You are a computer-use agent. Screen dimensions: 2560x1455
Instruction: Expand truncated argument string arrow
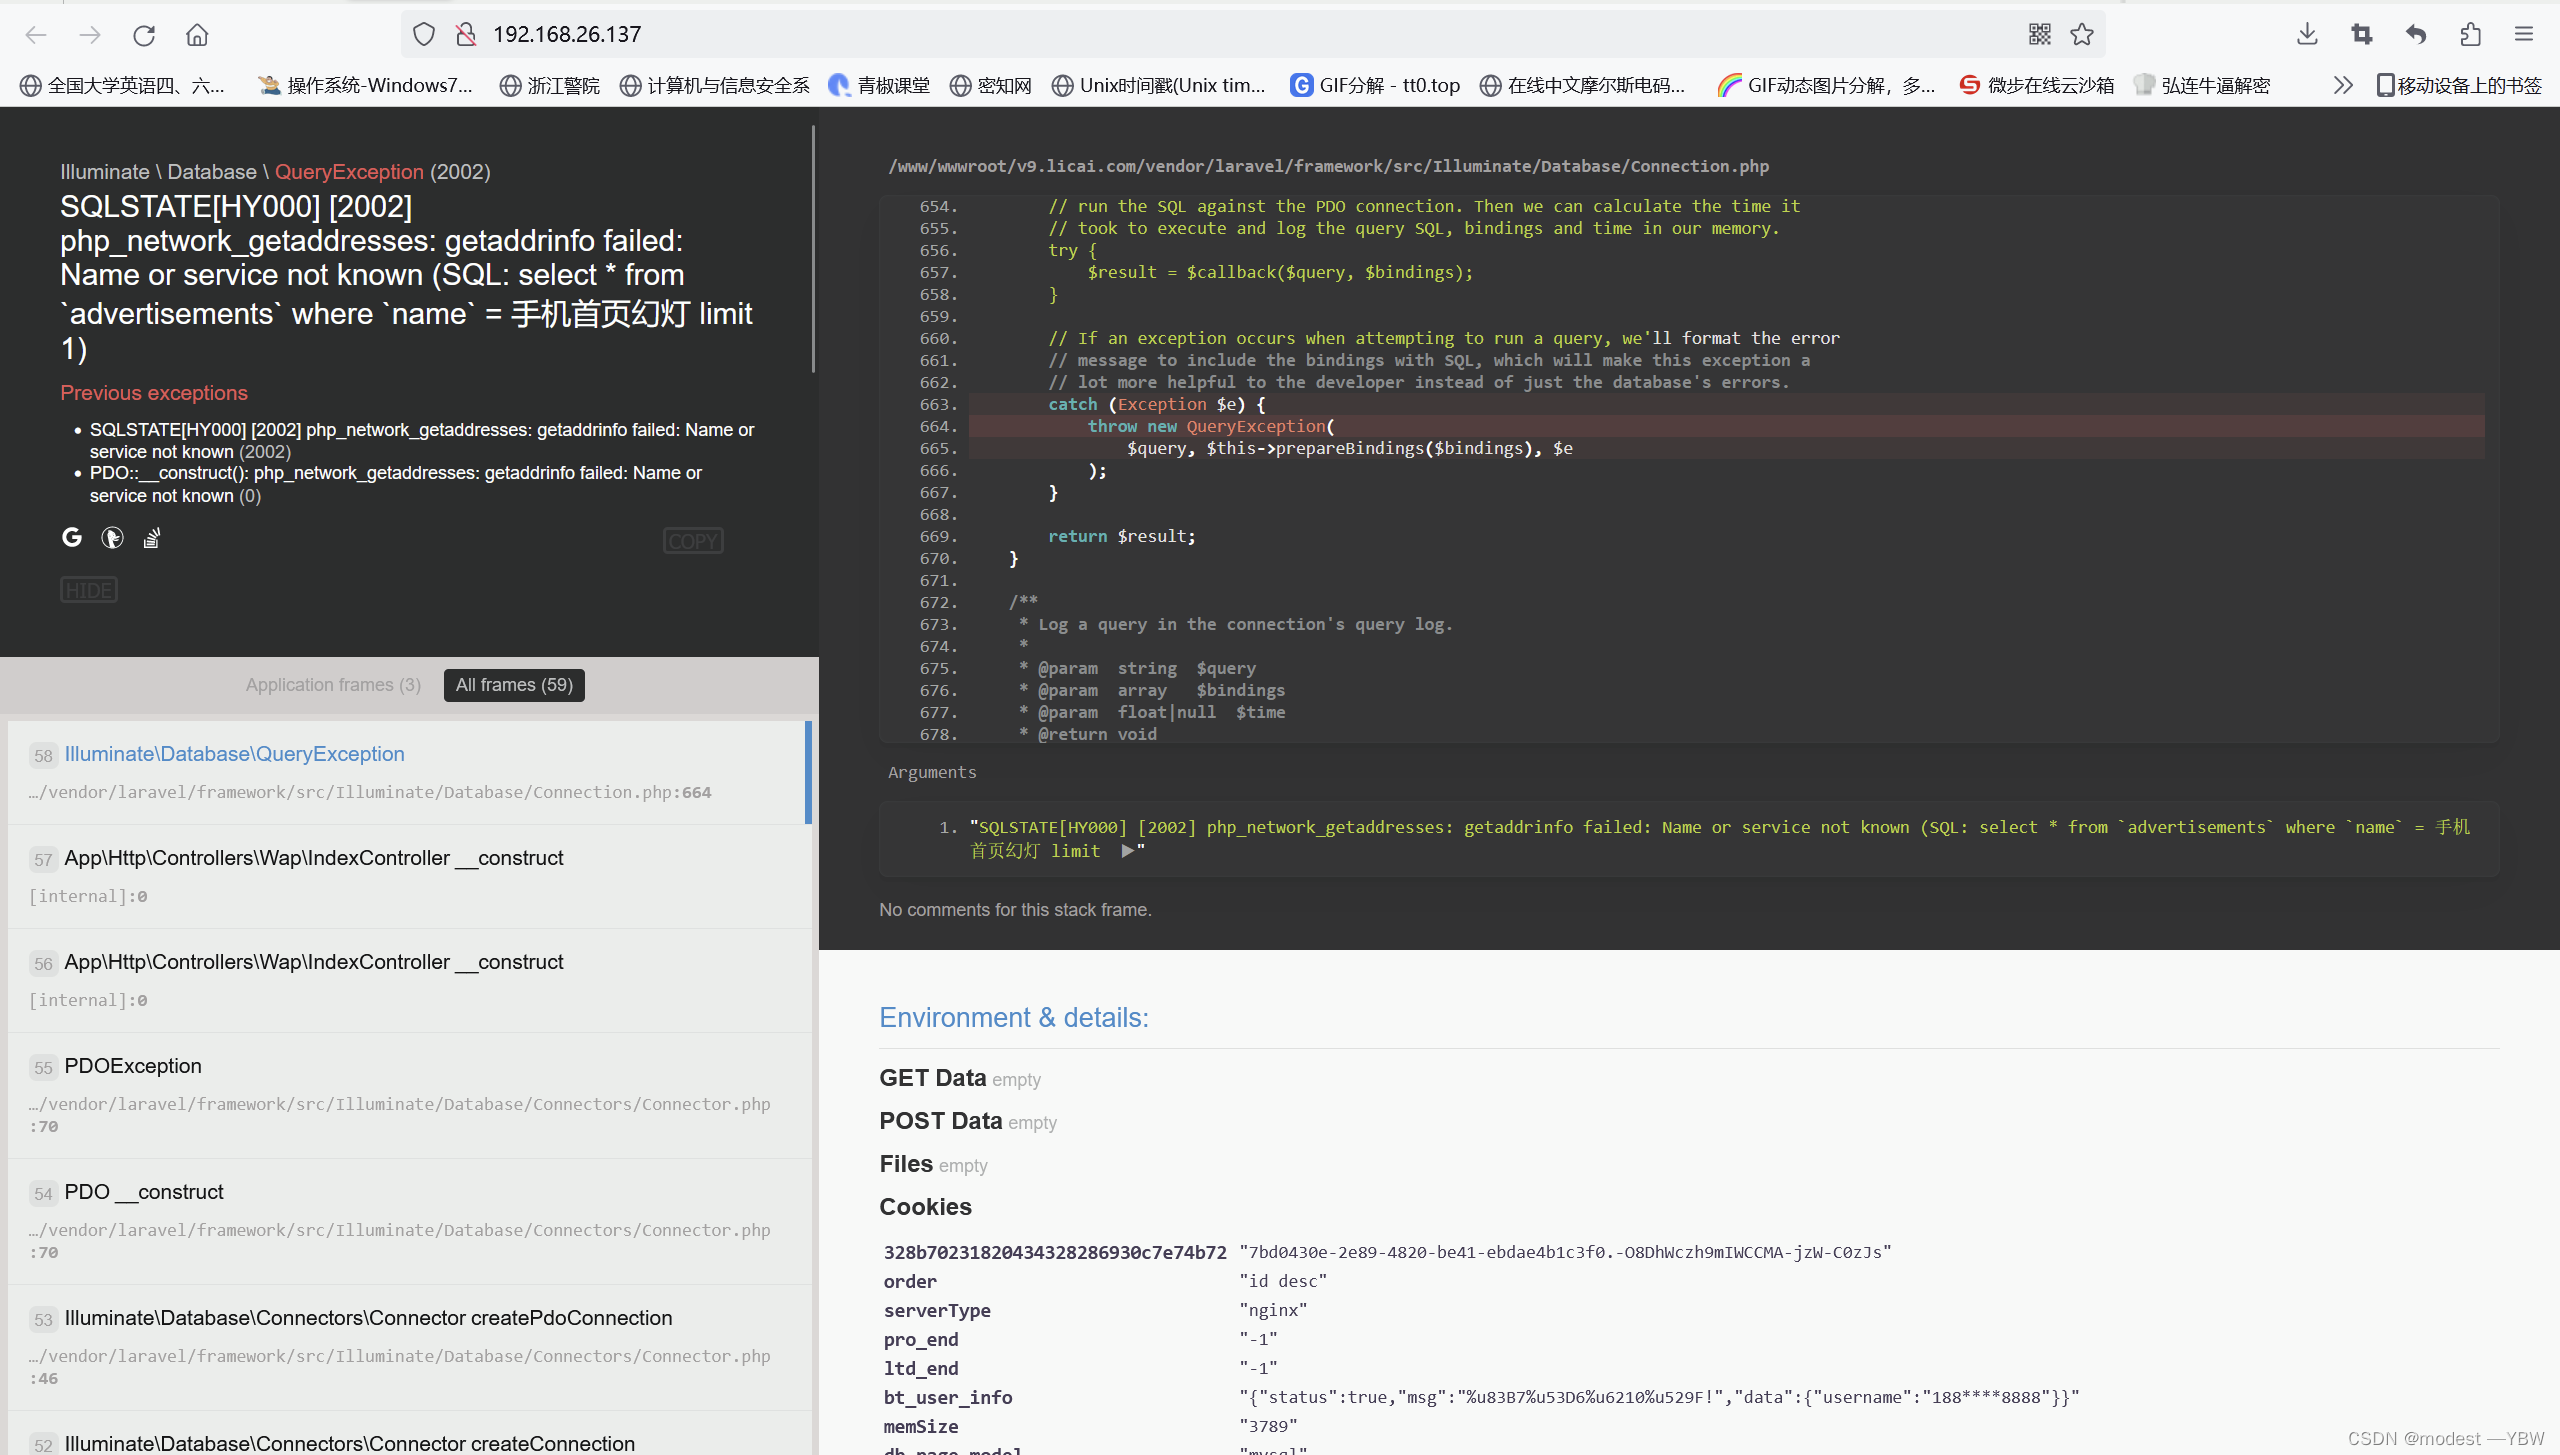(x=1128, y=851)
